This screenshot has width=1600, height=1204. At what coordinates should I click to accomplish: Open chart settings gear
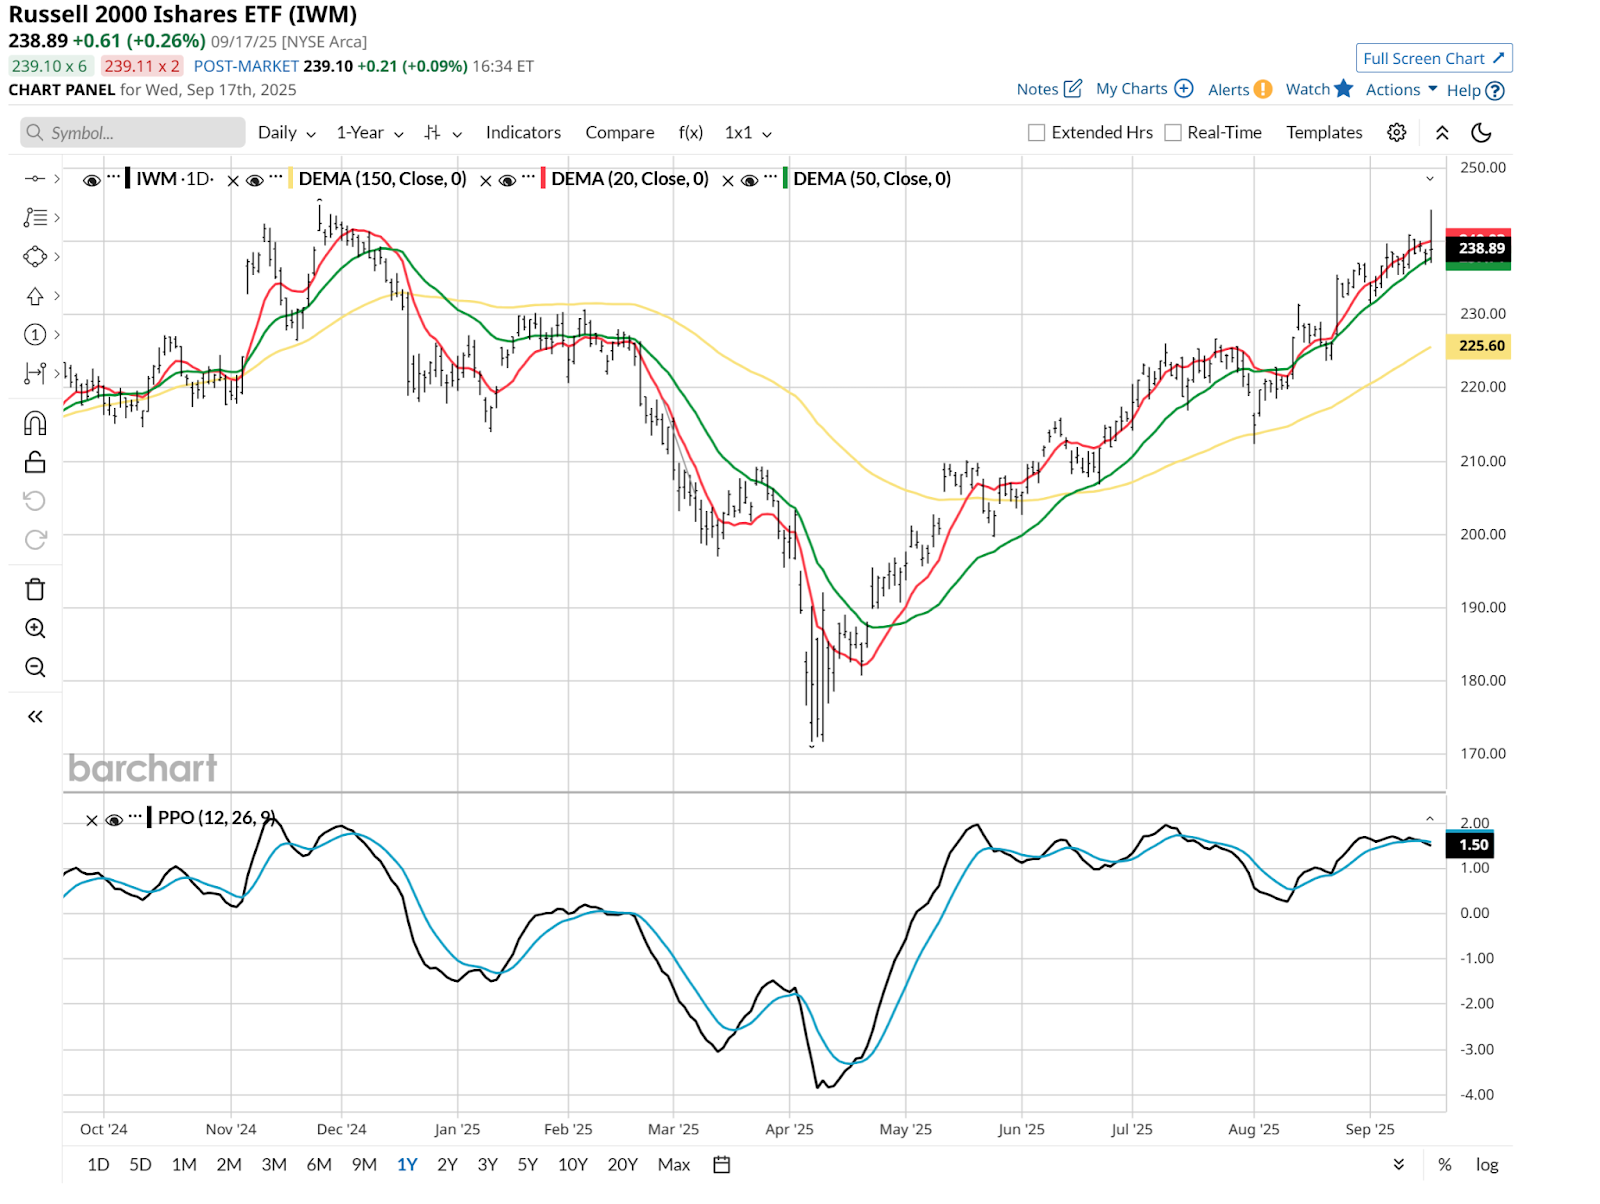click(1397, 132)
